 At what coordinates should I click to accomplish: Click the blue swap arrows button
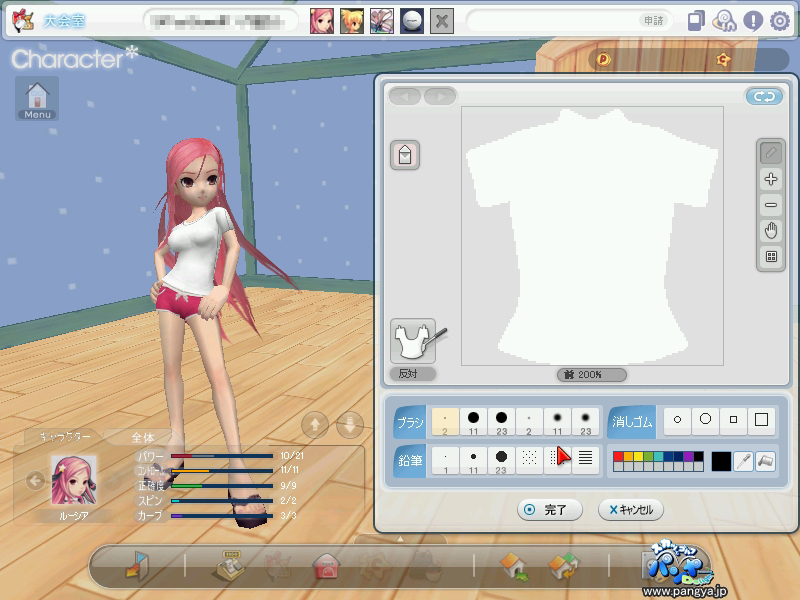point(764,96)
